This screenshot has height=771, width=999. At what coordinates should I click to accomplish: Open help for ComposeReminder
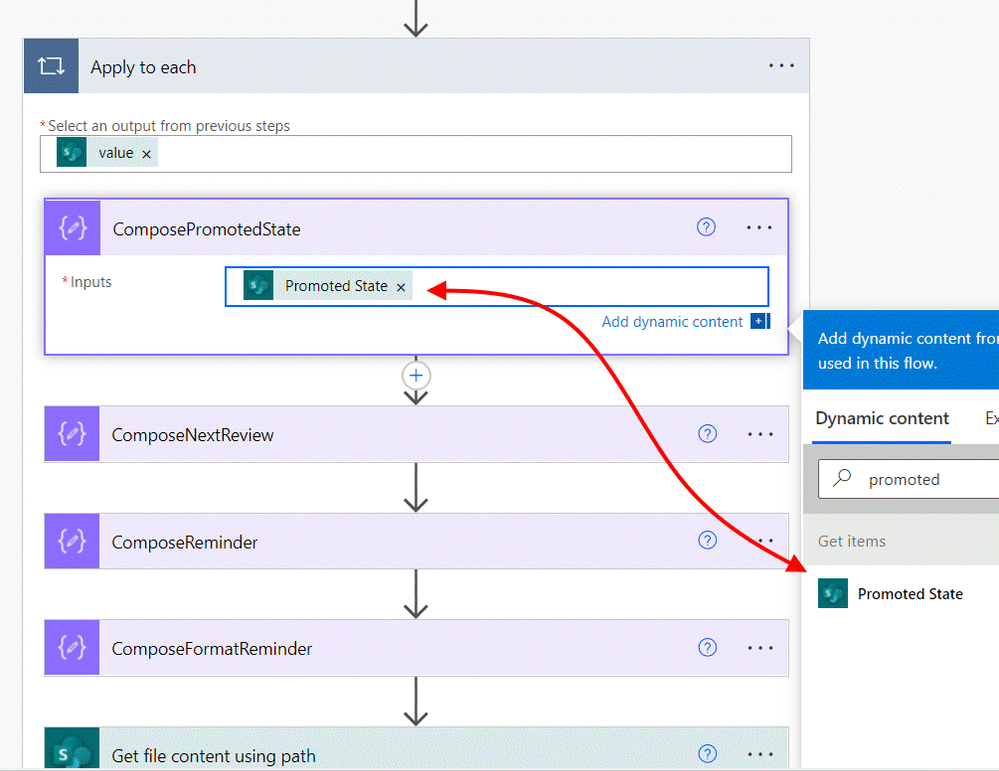pos(707,540)
